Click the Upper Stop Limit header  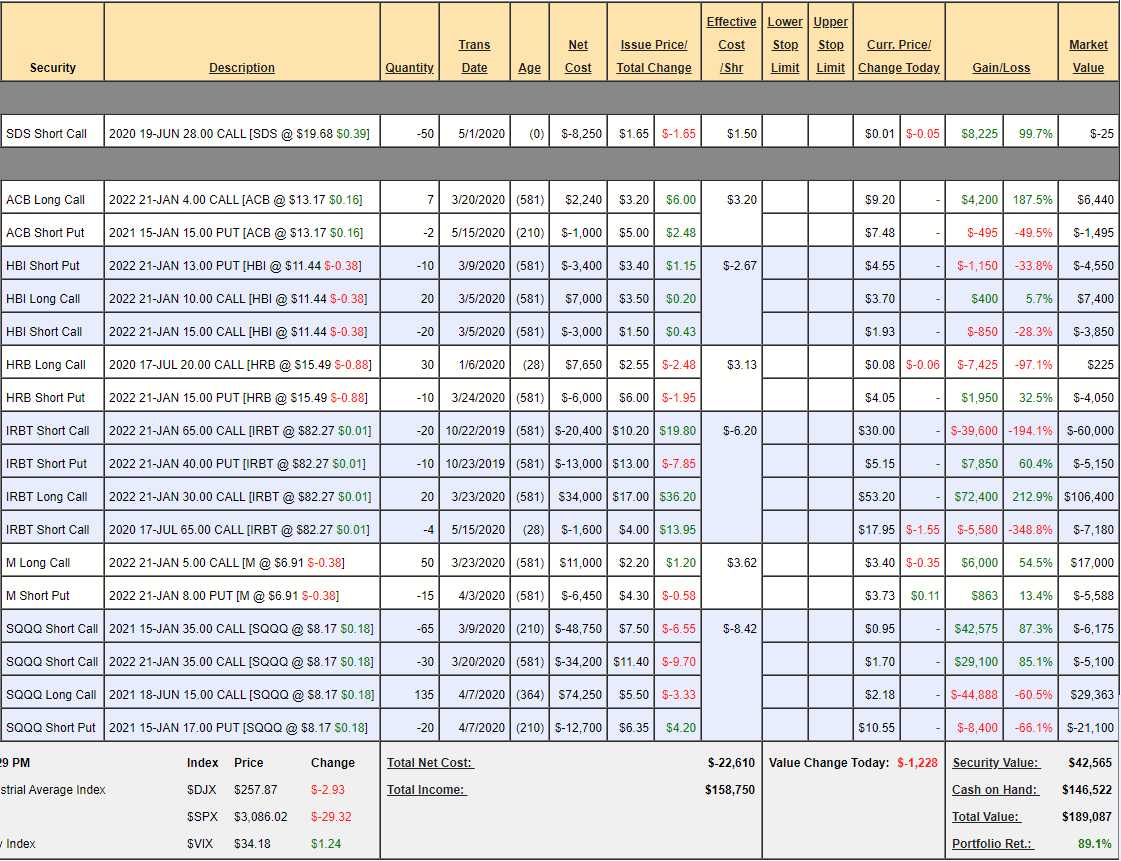pos(830,45)
